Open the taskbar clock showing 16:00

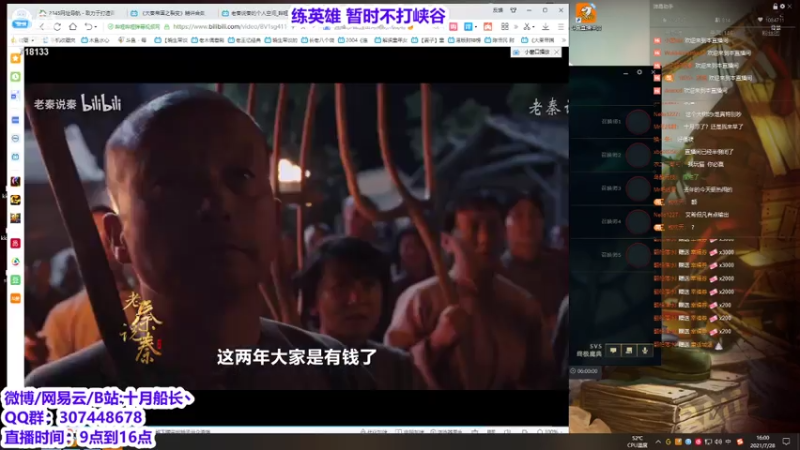pyautogui.click(x=763, y=442)
